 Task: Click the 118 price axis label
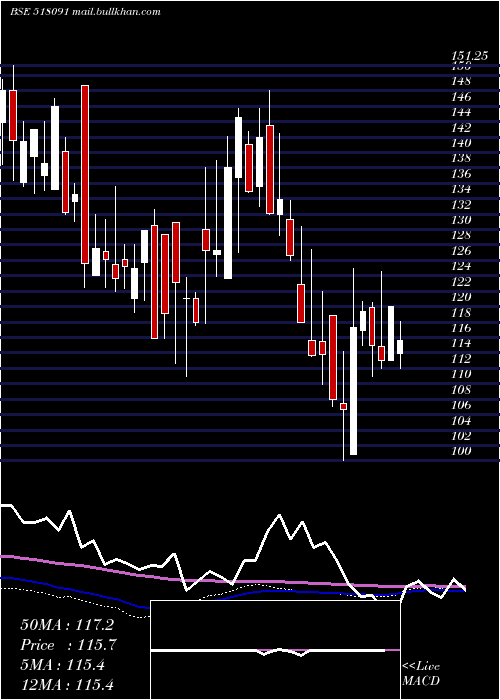click(x=461, y=312)
